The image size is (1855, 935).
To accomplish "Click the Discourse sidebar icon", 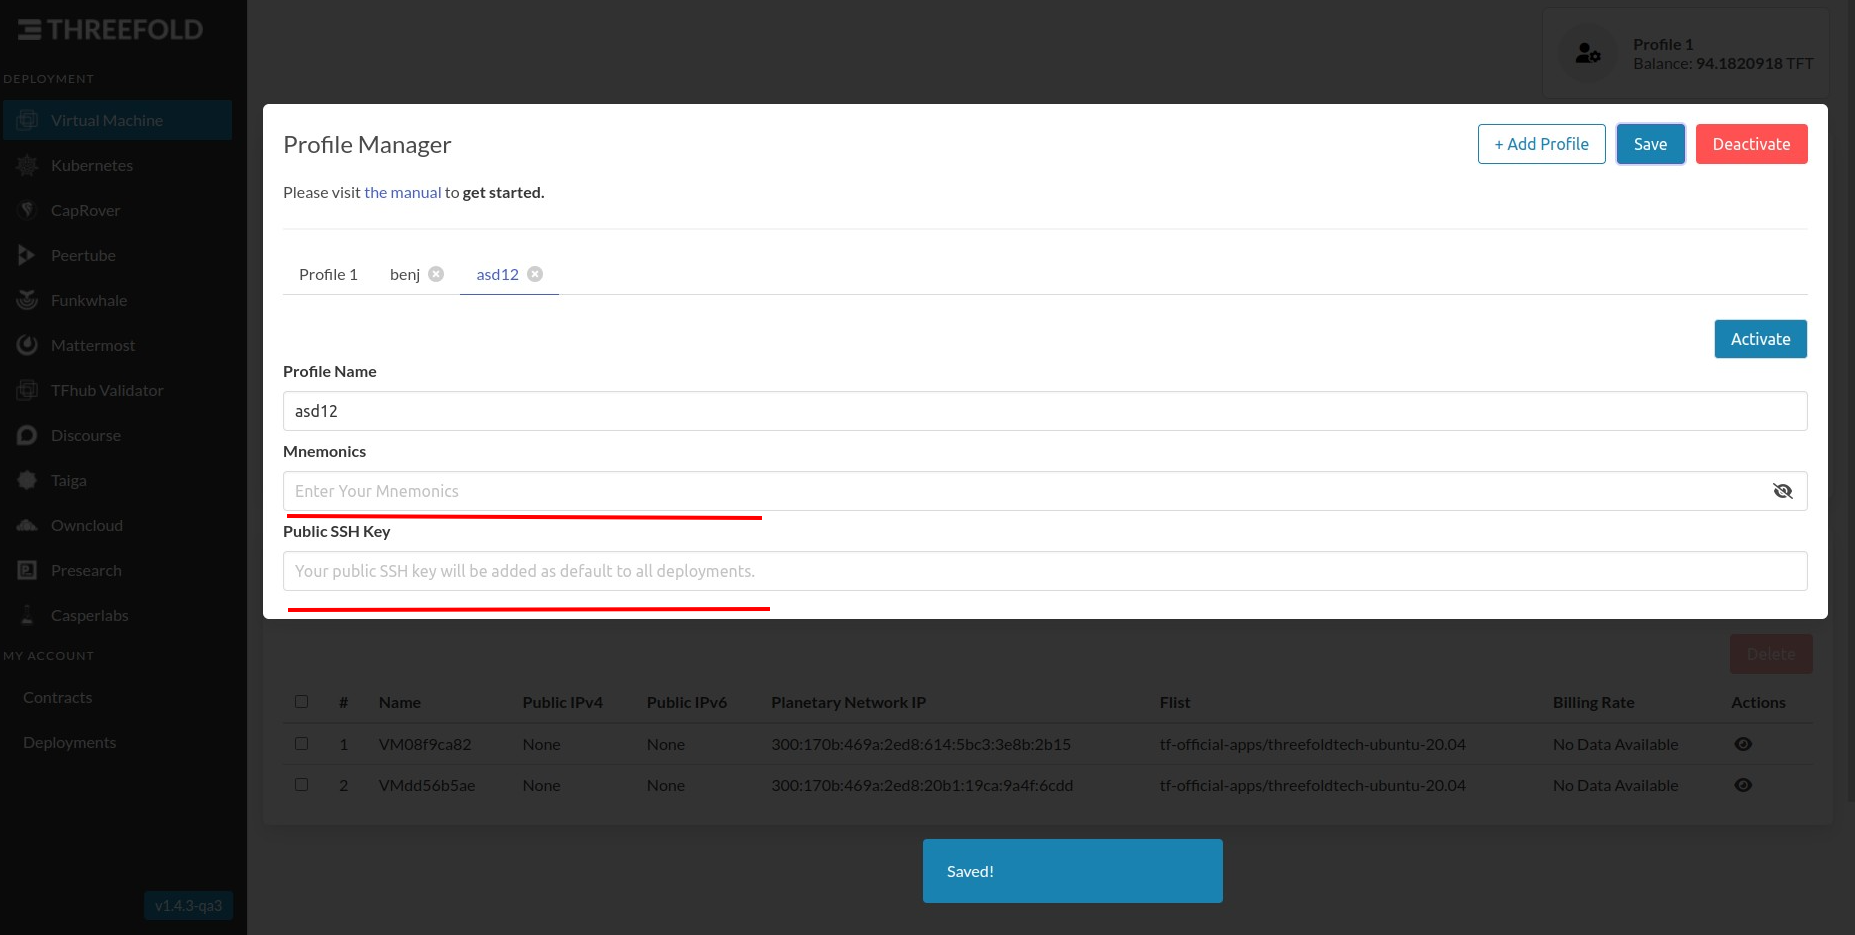I will tap(27, 435).
